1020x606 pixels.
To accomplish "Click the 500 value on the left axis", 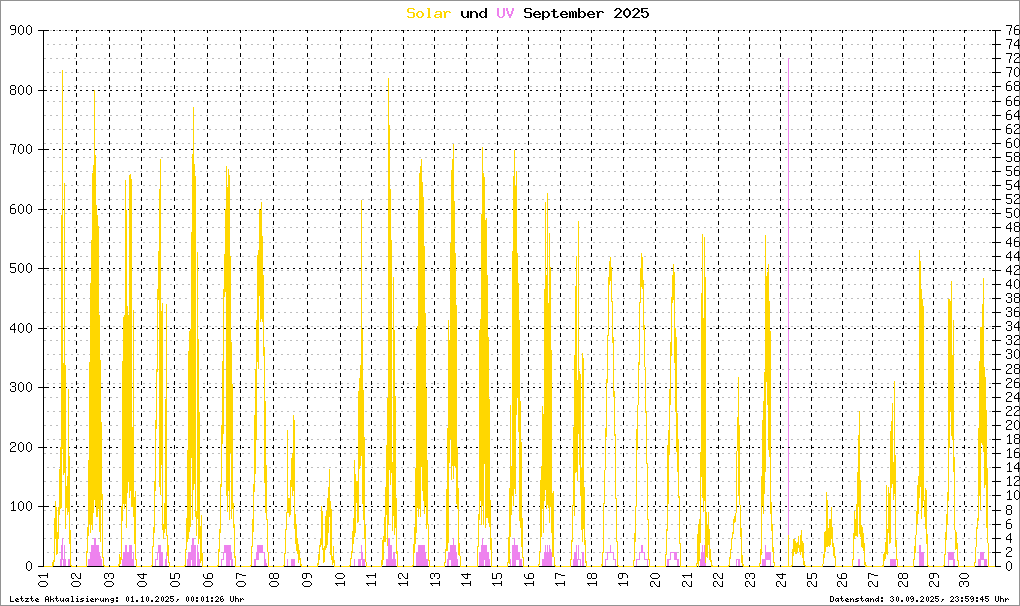I will [x=21, y=269].
